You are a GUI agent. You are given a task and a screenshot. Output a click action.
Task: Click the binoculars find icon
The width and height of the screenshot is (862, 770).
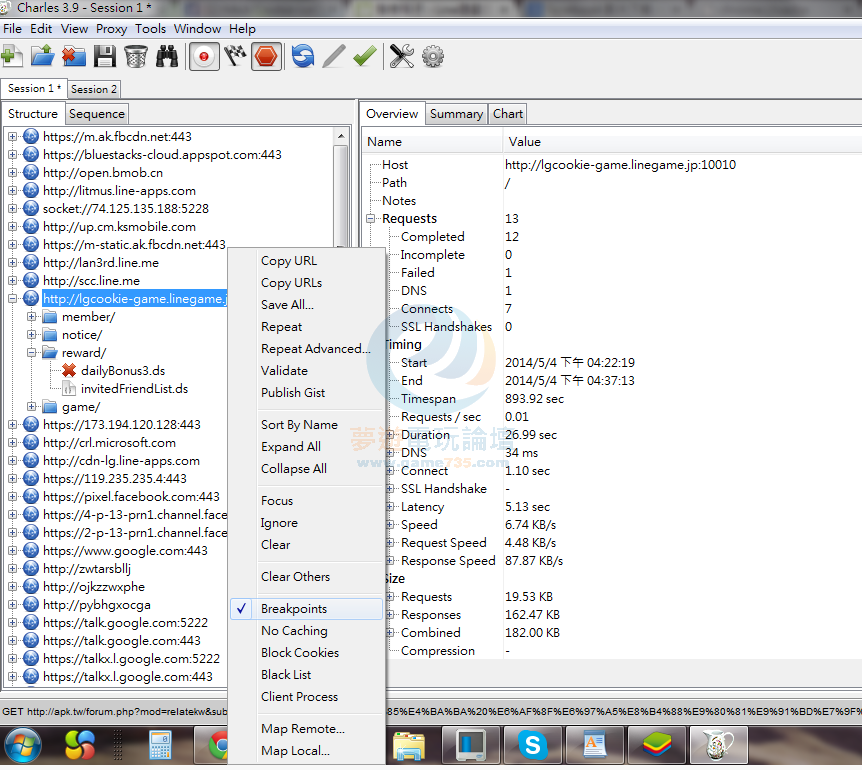click(169, 57)
